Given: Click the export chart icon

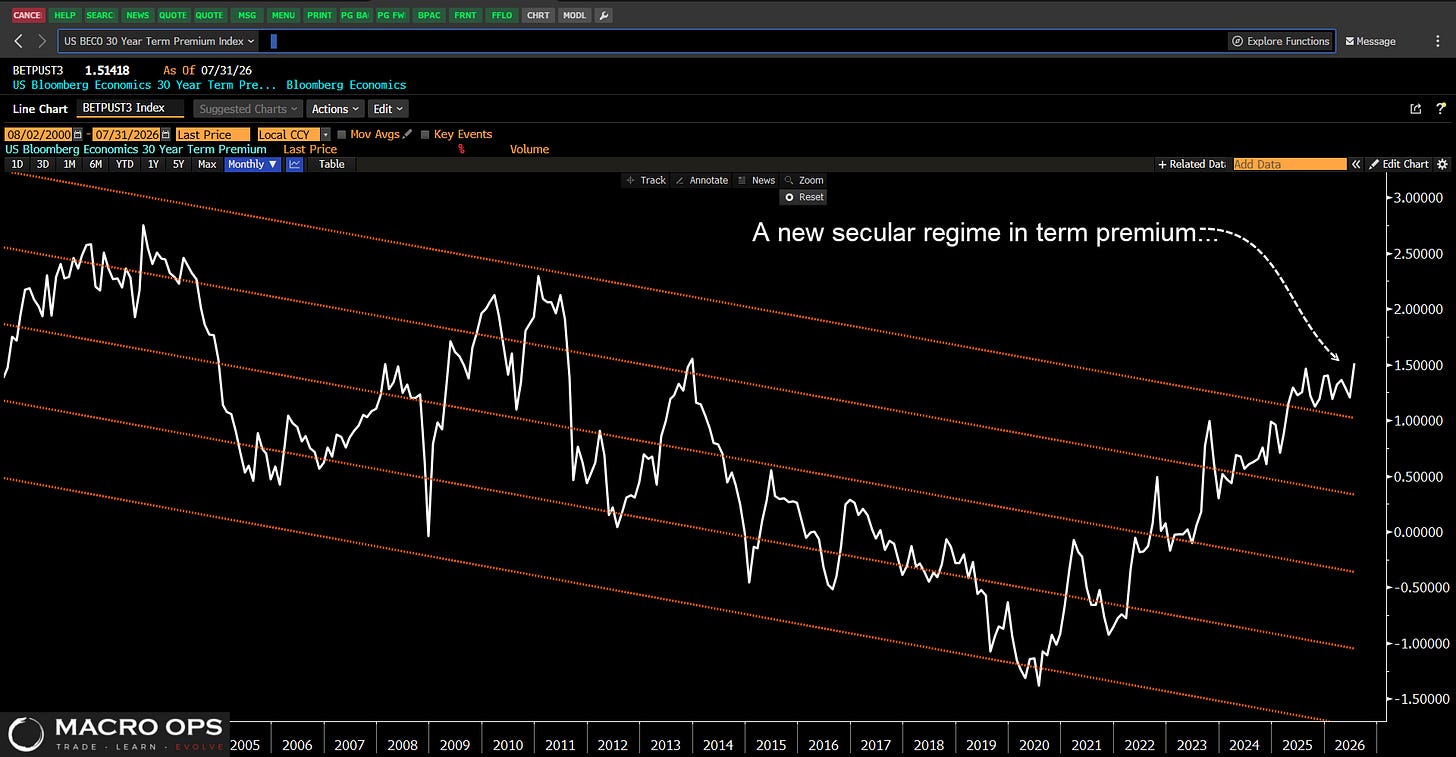Looking at the screenshot, I should coord(1415,109).
